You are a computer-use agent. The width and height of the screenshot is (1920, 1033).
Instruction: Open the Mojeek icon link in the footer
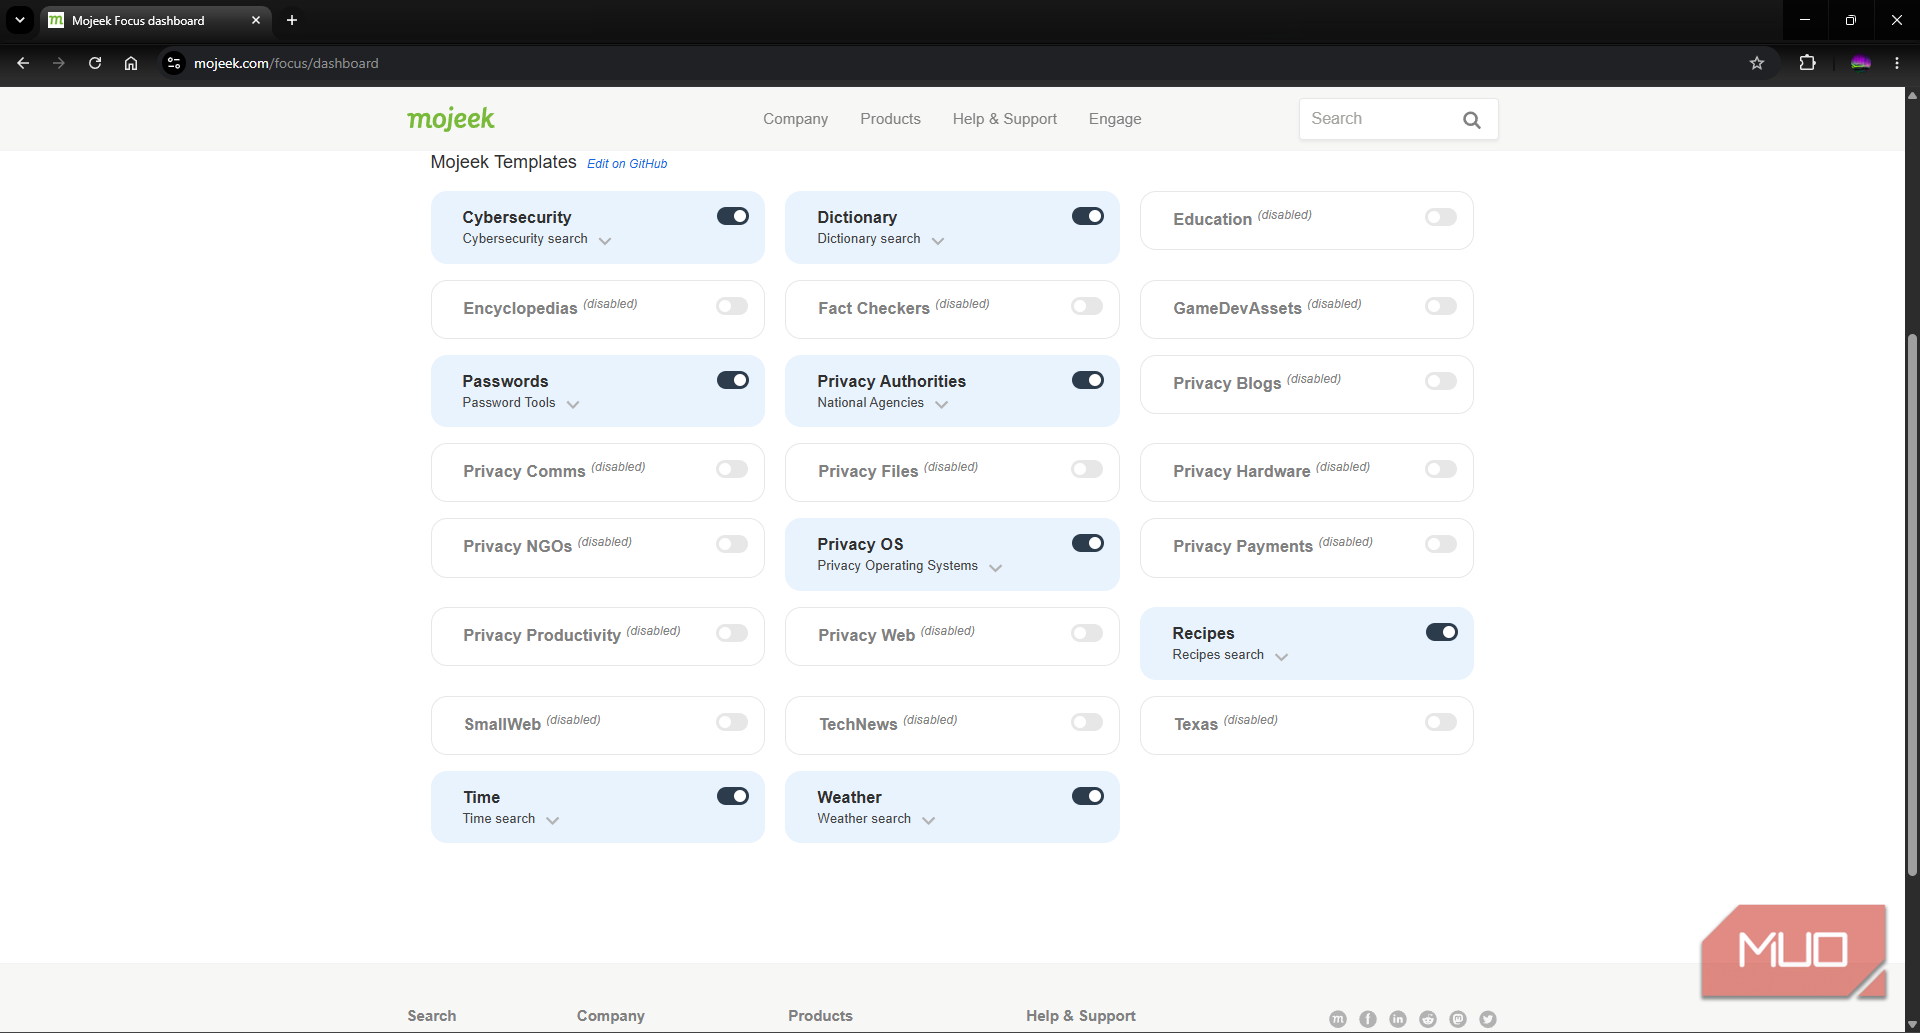(x=1338, y=1019)
